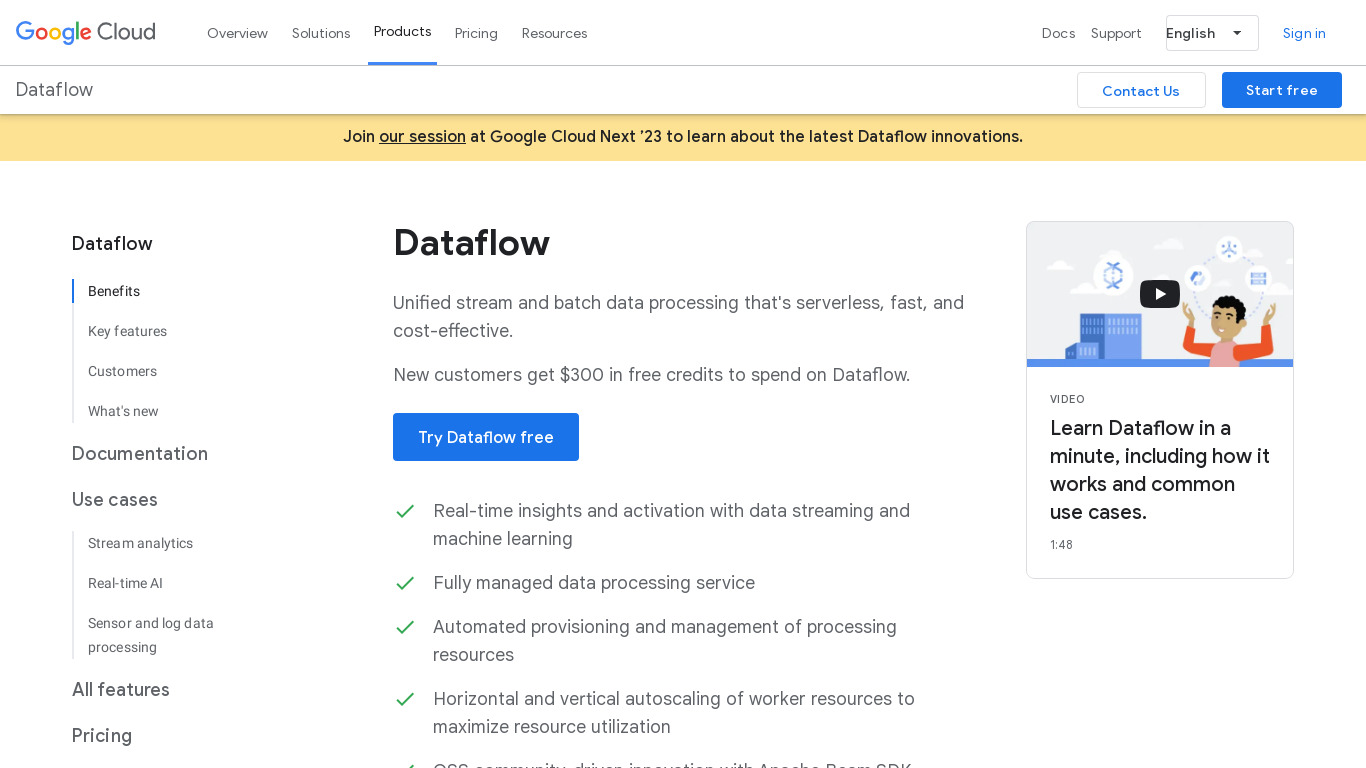Viewport: 1366px width, 768px height.
Task: Click the Contact Us button
Action: [1141, 90]
